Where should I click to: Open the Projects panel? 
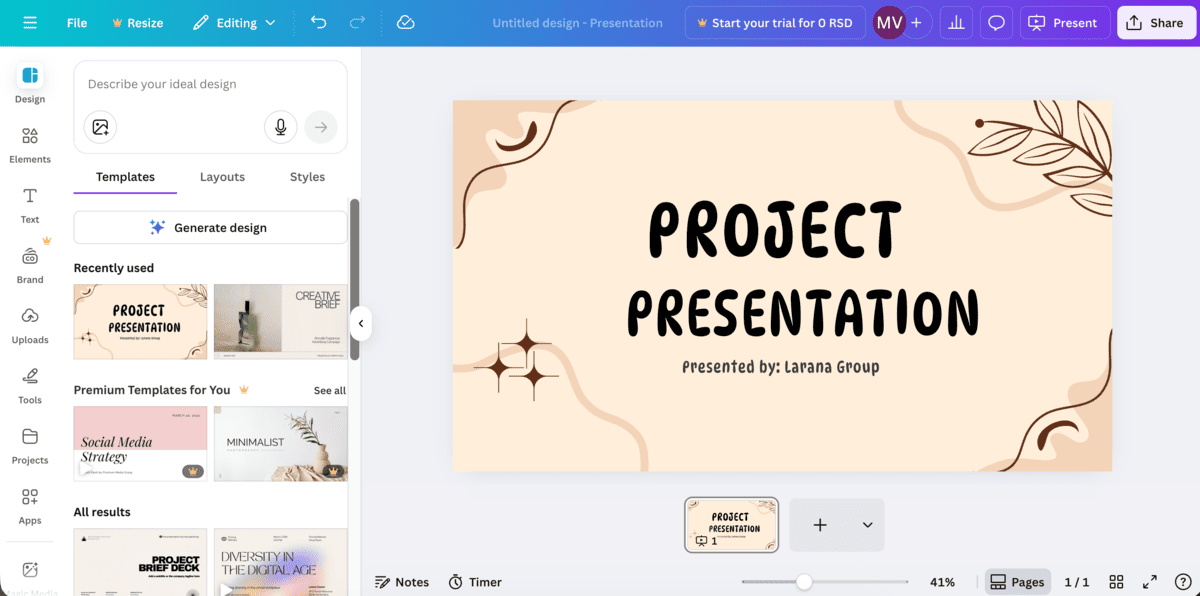click(x=29, y=444)
